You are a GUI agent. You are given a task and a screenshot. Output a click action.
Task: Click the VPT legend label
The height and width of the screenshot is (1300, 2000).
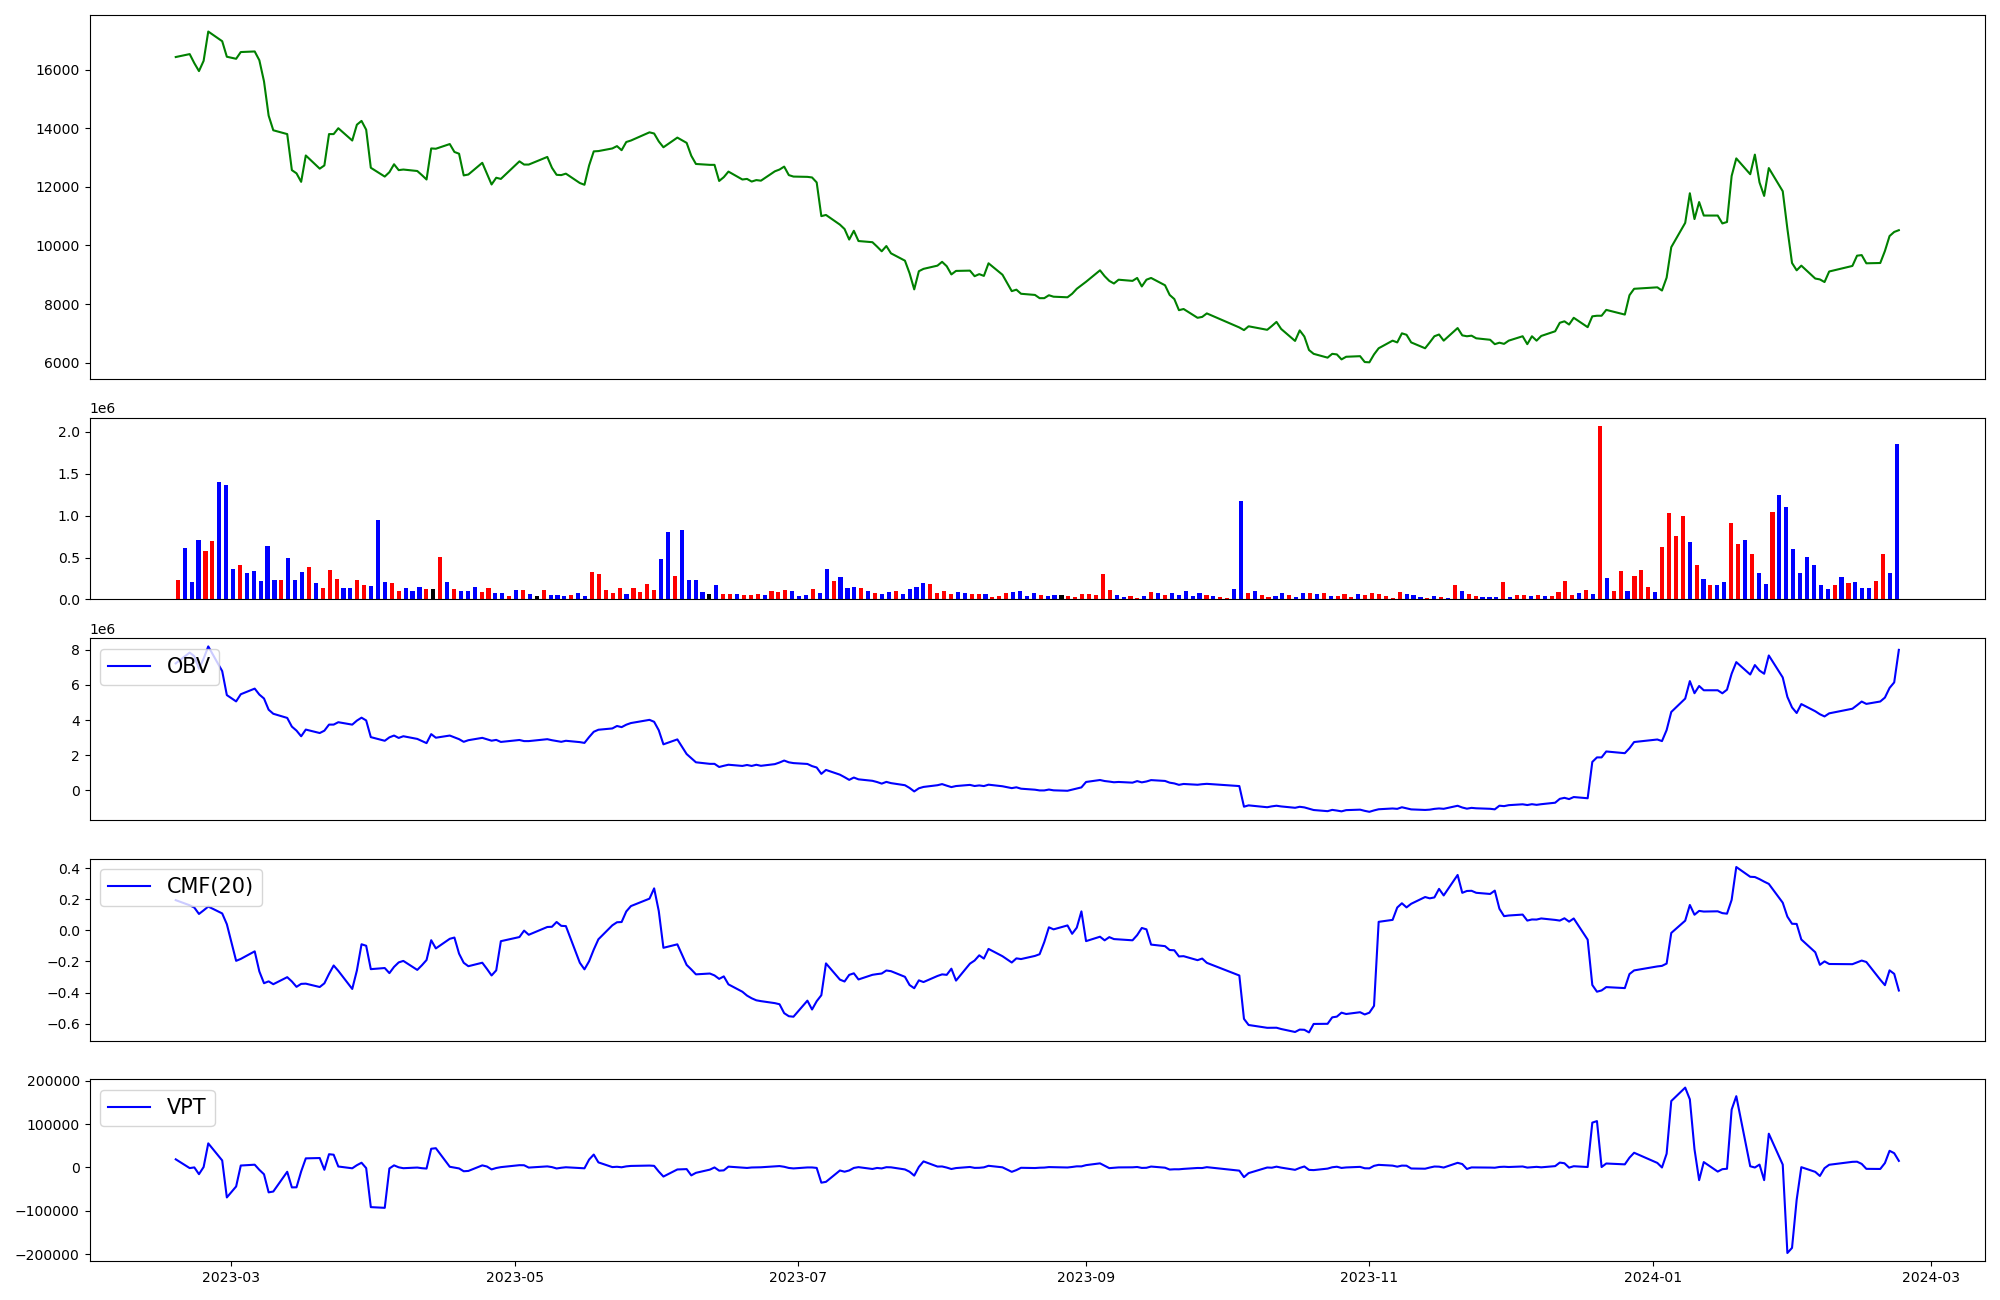[x=186, y=1107]
